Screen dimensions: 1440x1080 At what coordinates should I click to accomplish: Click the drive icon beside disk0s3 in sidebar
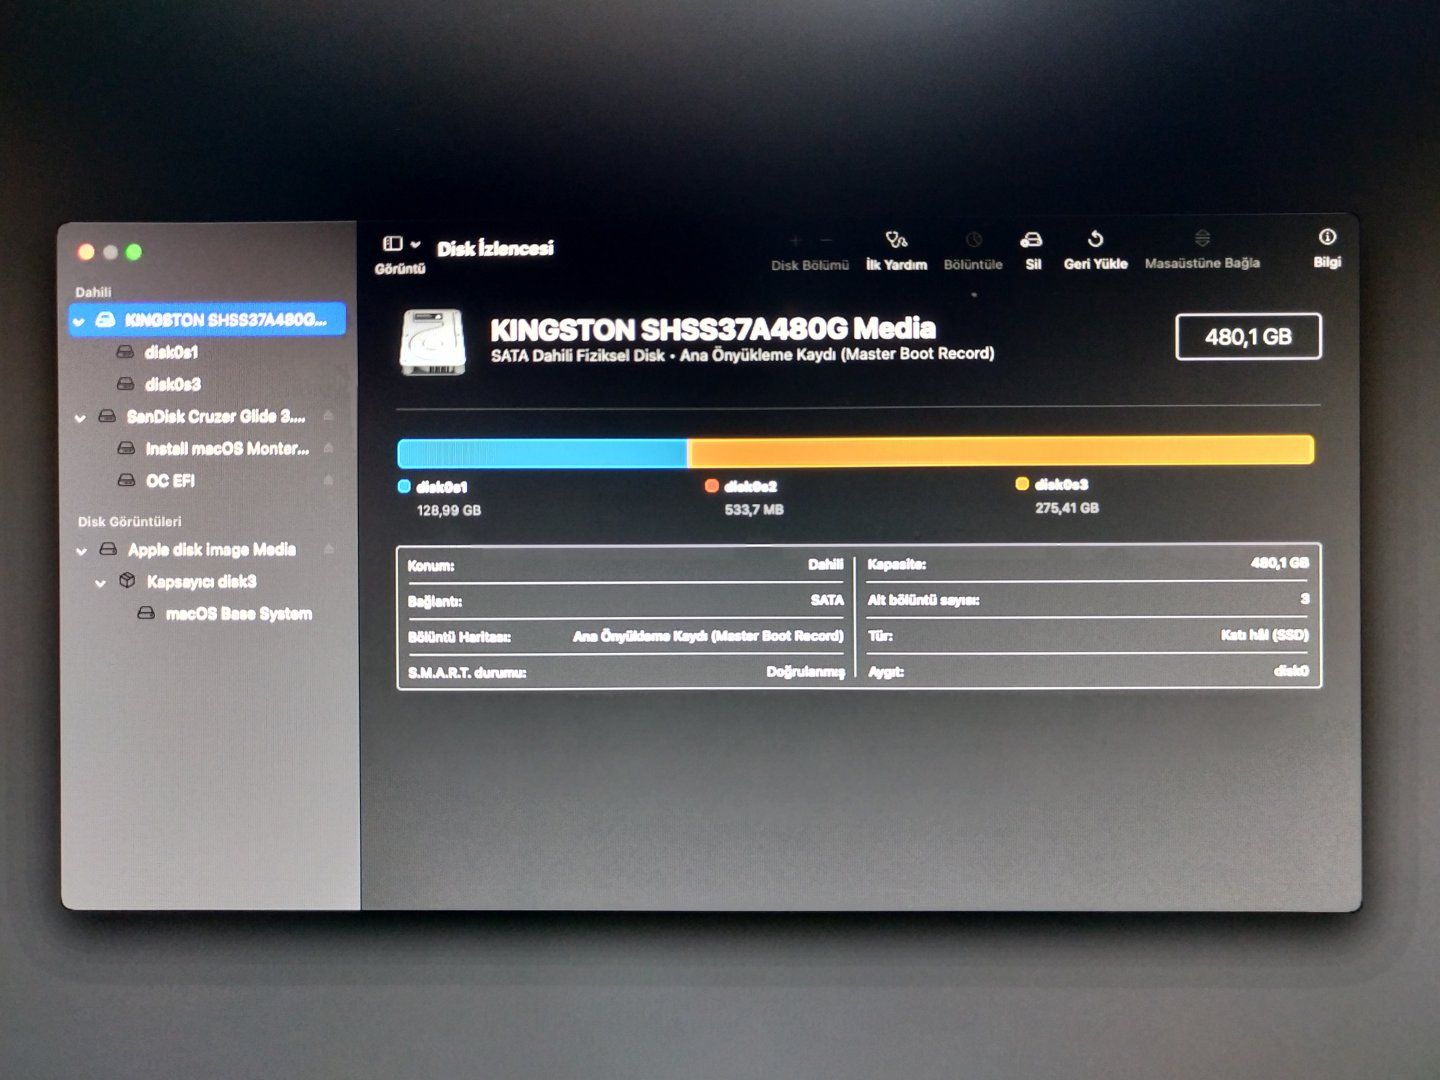tap(125, 384)
